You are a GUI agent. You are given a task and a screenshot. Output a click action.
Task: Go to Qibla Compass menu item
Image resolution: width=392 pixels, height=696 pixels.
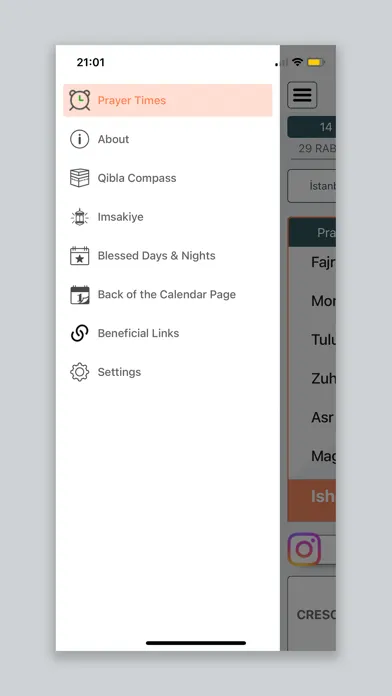(137, 178)
